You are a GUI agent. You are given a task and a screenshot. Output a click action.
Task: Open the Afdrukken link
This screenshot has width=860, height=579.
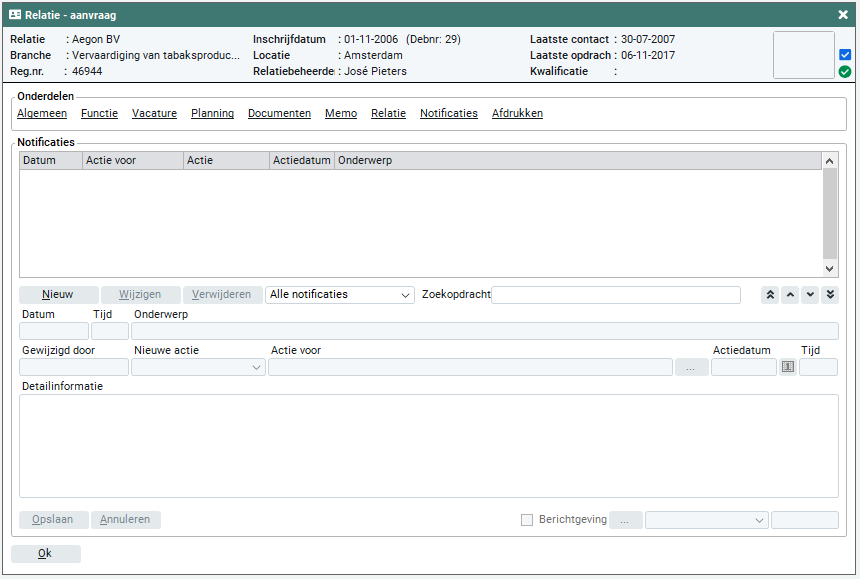pyautogui.click(x=517, y=114)
